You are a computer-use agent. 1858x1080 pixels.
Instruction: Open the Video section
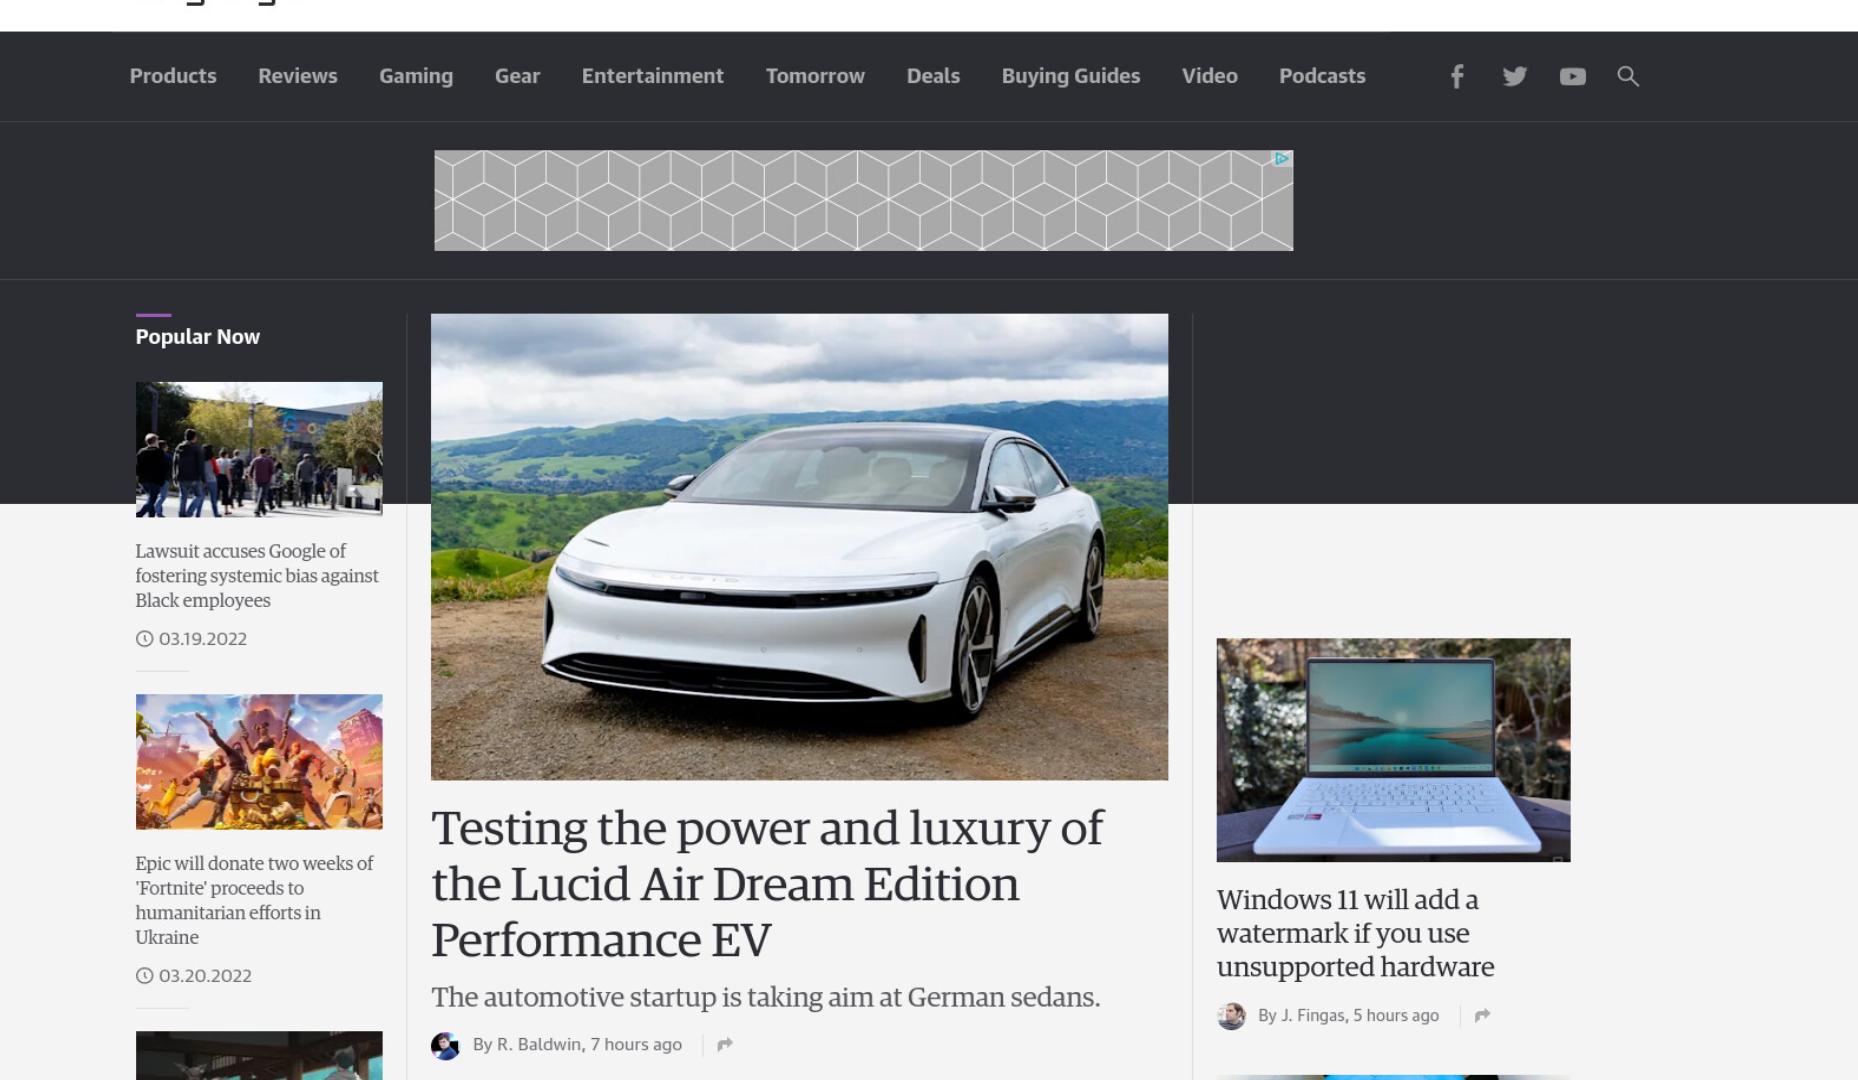click(1210, 76)
